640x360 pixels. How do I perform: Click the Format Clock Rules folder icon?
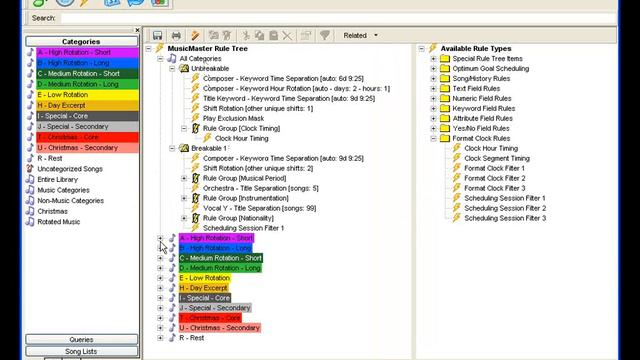(445, 138)
